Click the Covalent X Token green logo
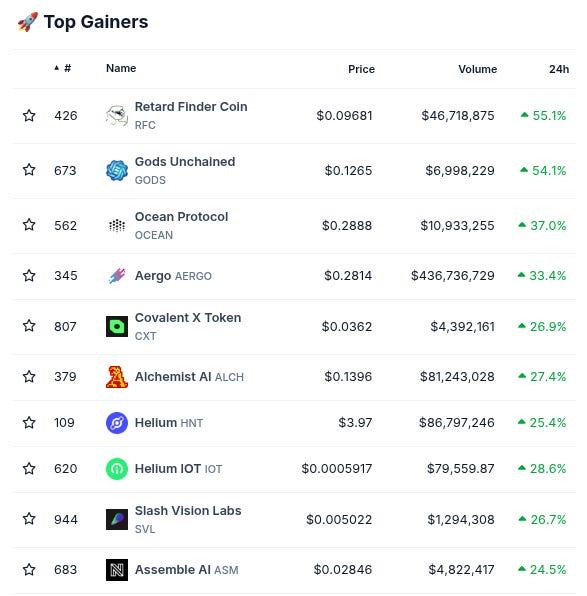 [x=117, y=326]
